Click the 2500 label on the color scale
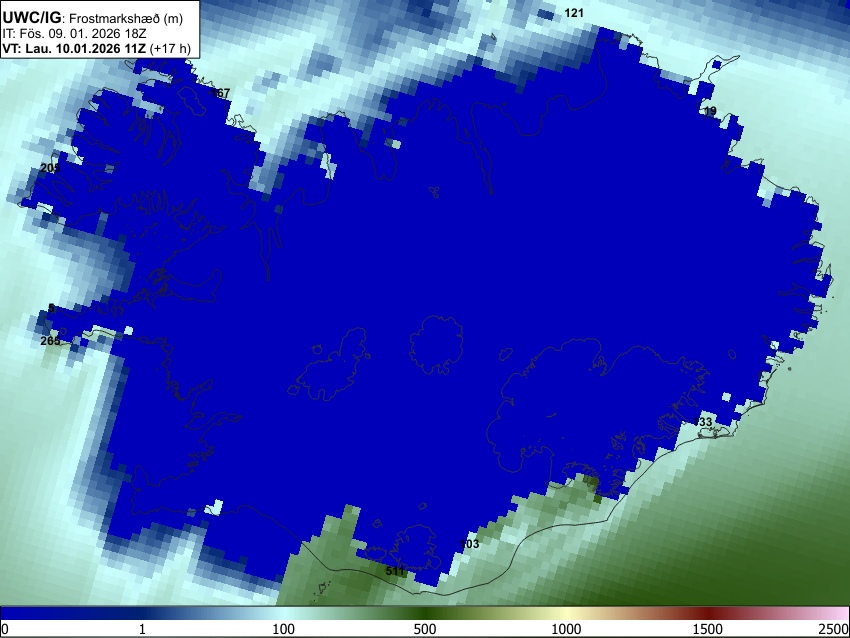The image size is (850, 638). [834, 629]
